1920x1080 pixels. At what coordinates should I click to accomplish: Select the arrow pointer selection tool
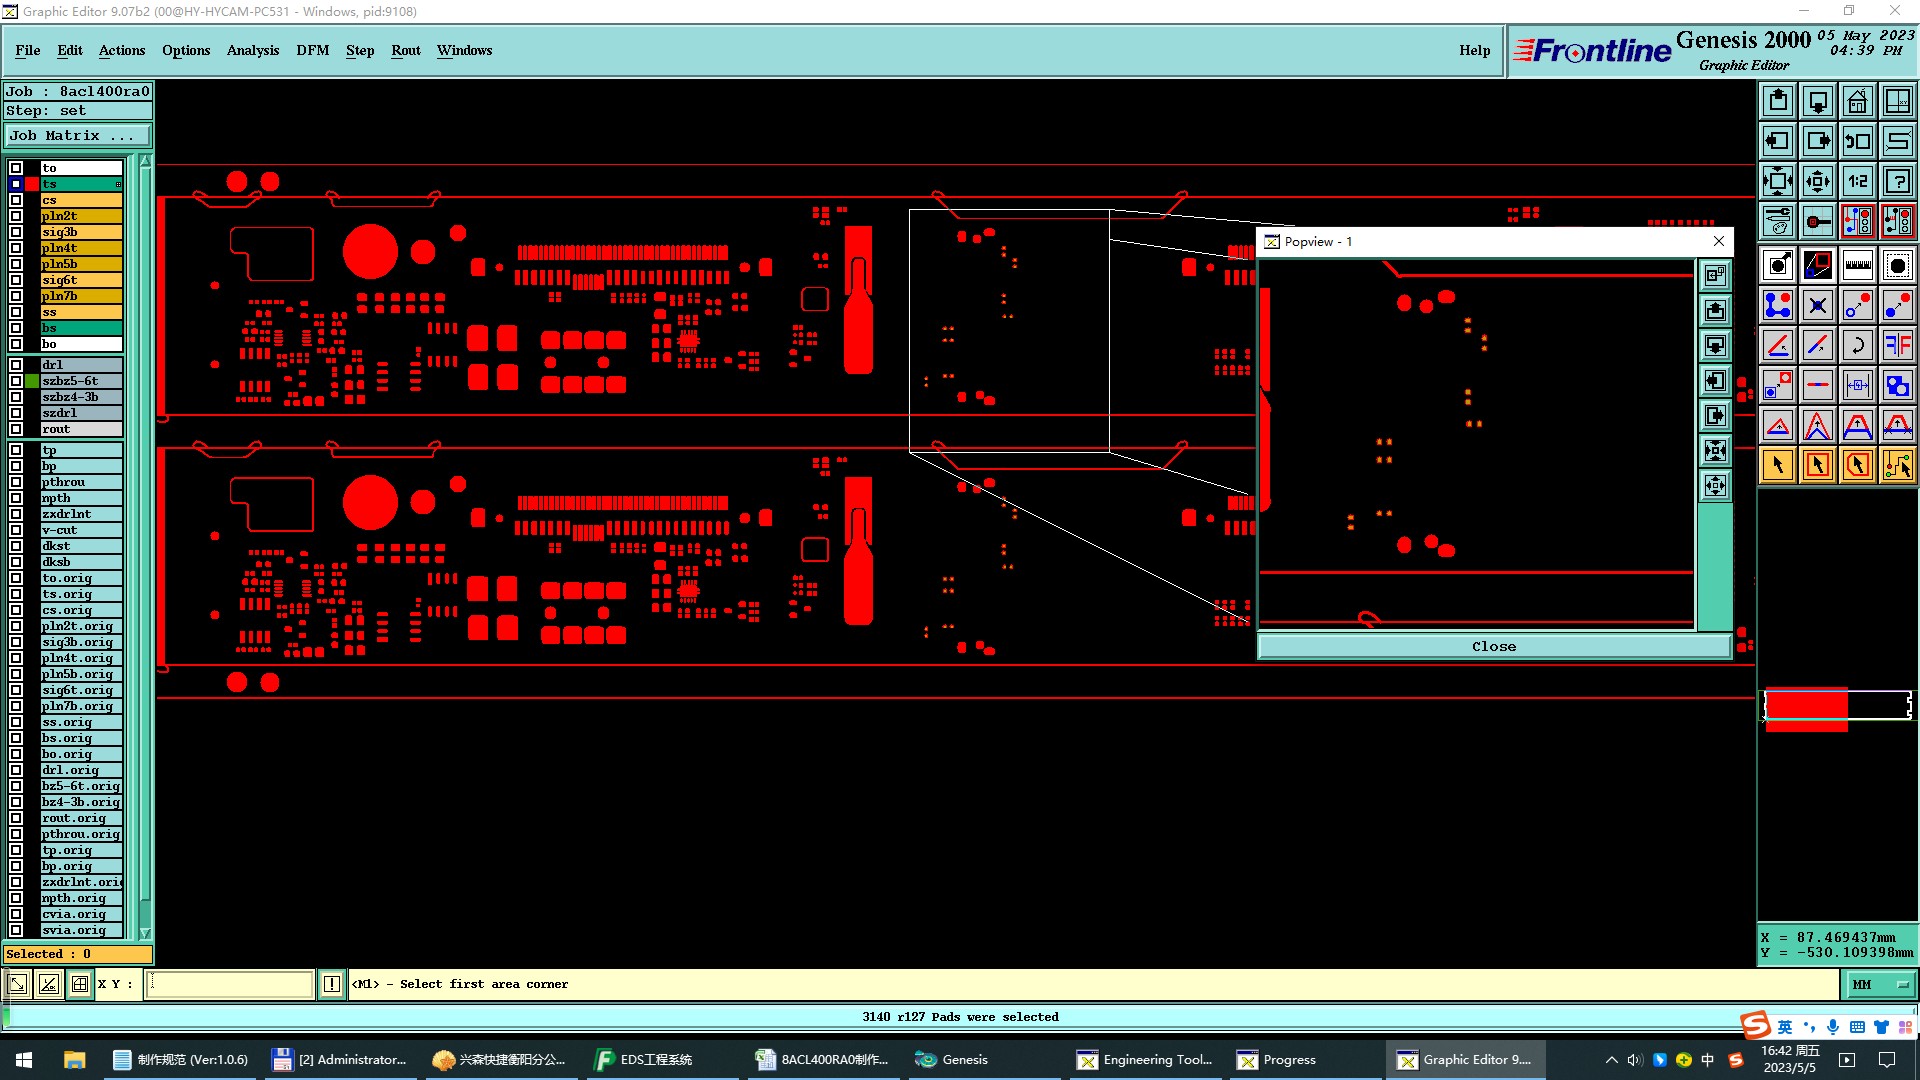click(x=1778, y=465)
